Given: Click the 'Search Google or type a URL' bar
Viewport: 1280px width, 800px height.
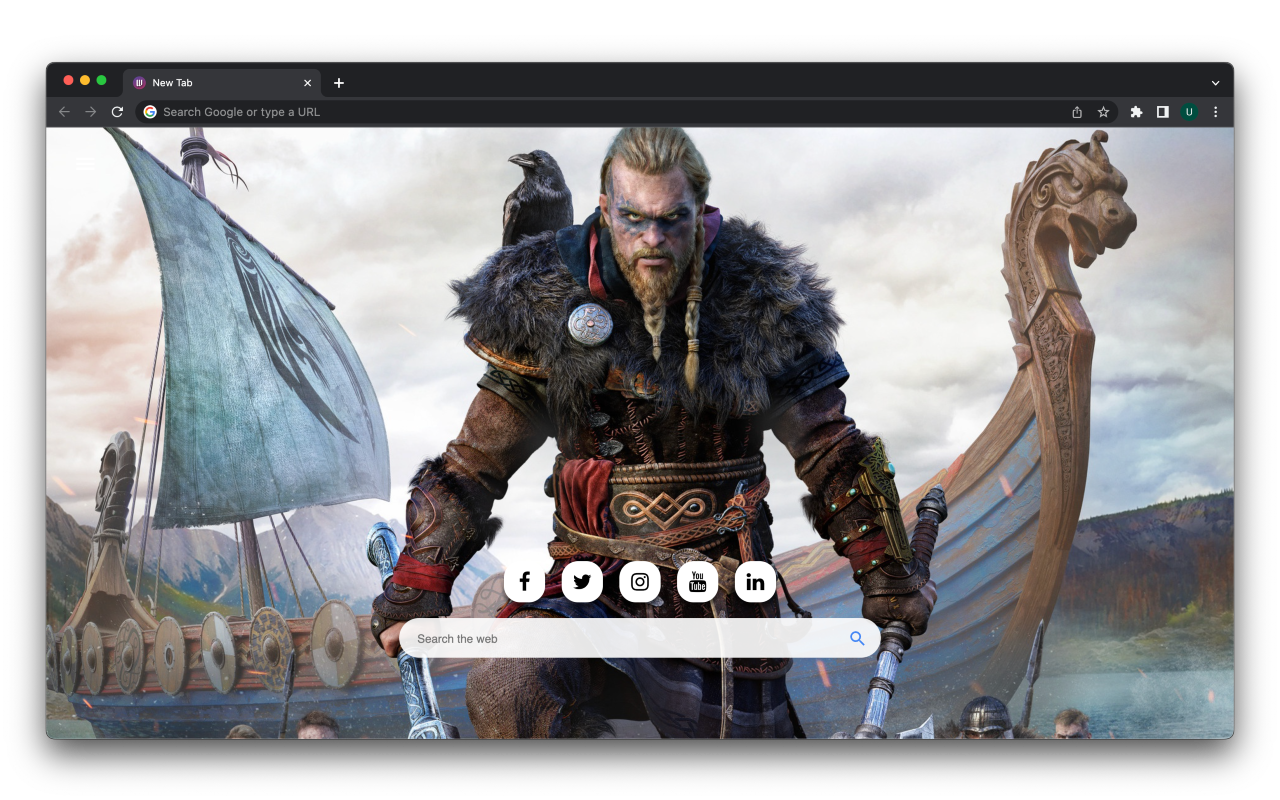Looking at the screenshot, I should tap(626, 112).
